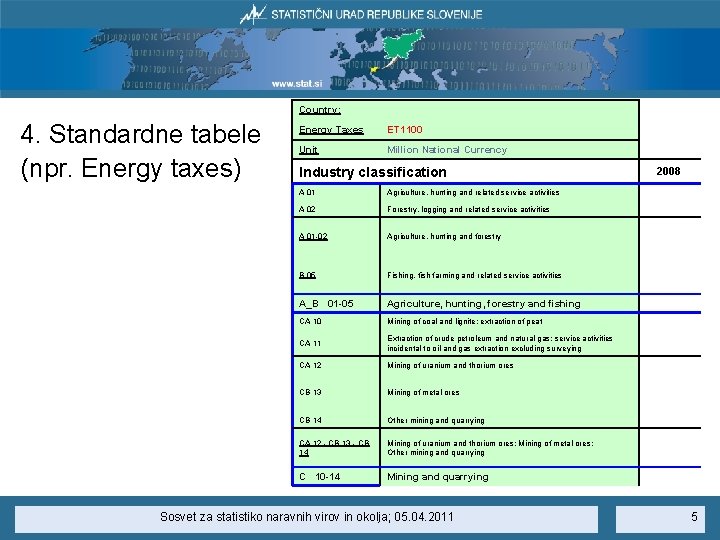Screen dimensions: 720x540
Task: Select the 'A 02' code cell
Action: coord(307,209)
